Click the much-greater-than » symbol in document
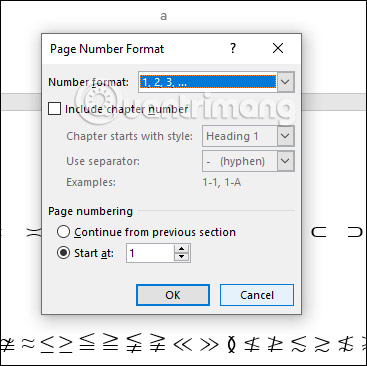This screenshot has height=366, width=367. click(x=210, y=344)
